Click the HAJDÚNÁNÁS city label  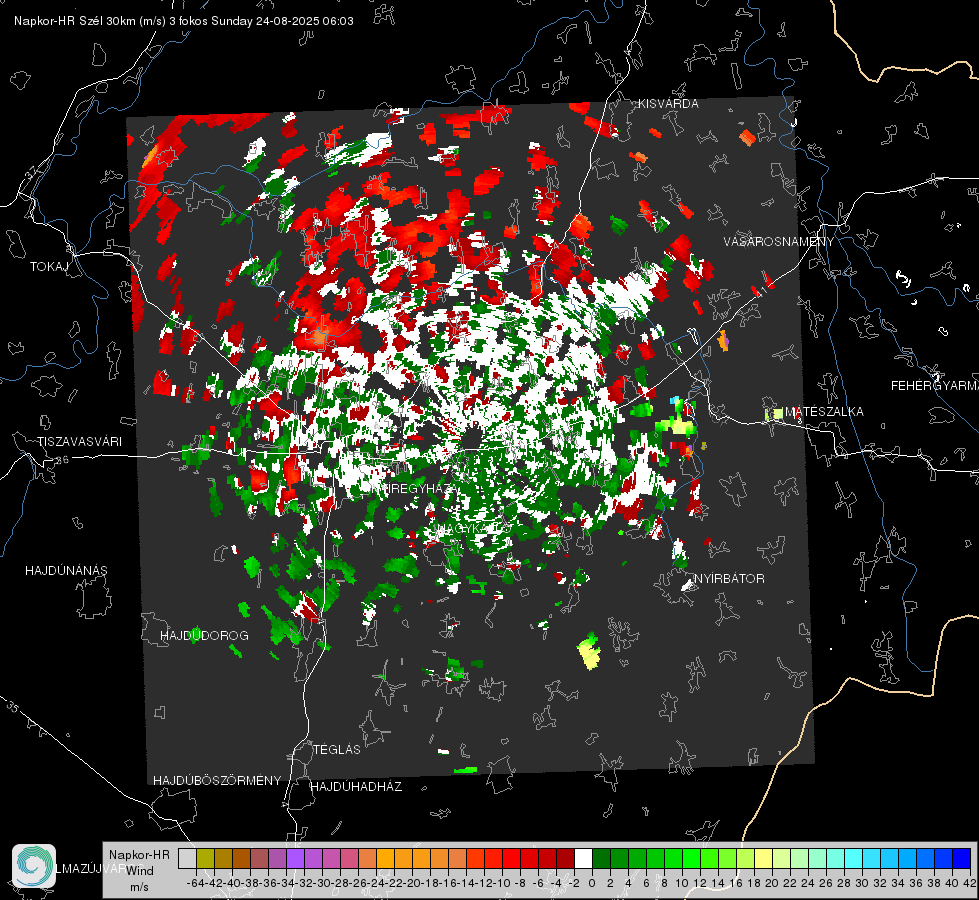[x=66, y=570]
